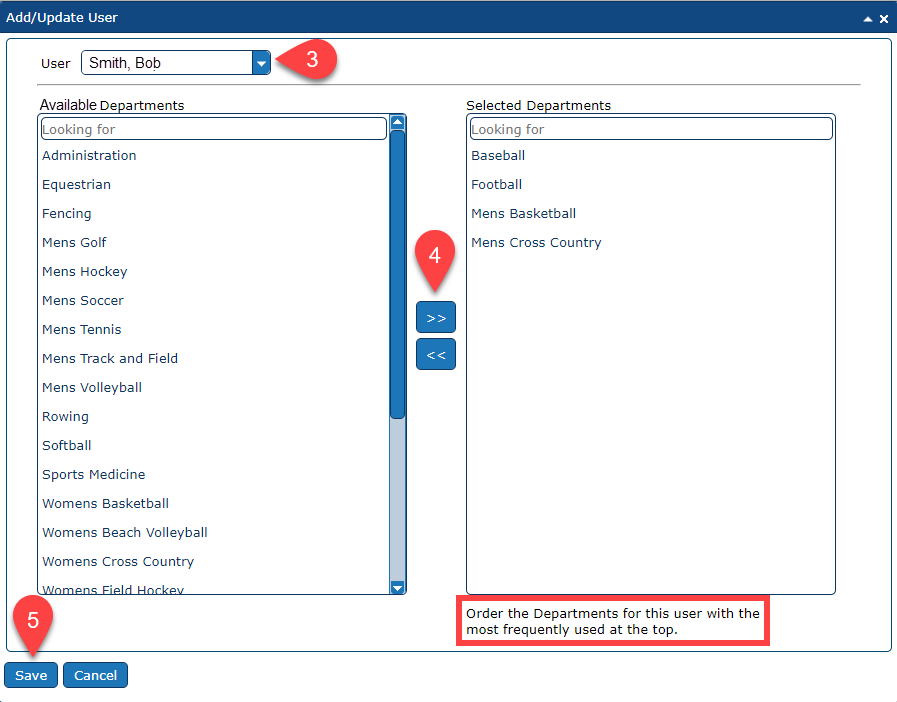Screen dimensions: 897x702
Task: Select Mens Soccer department
Action: click(83, 301)
